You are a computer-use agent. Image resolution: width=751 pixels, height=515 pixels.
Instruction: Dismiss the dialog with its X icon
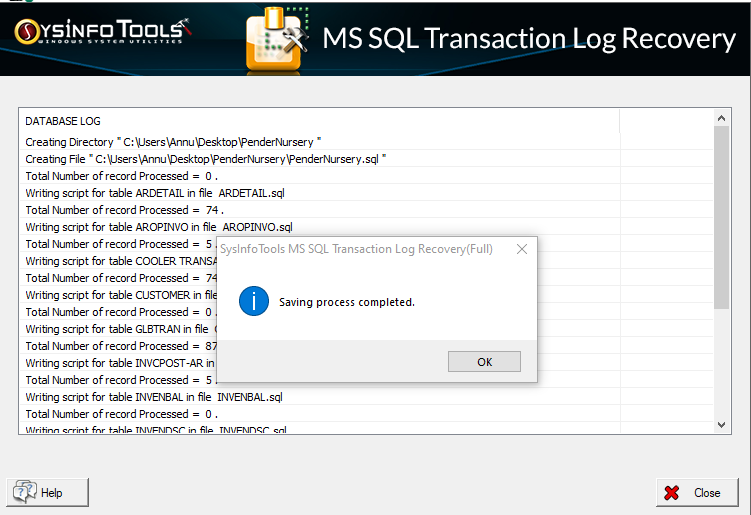521,249
